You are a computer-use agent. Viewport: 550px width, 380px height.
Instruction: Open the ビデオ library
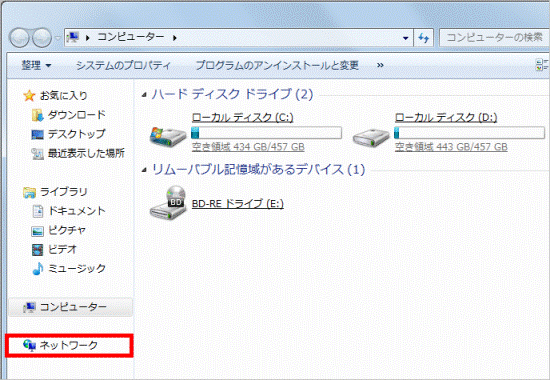coord(62,250)
